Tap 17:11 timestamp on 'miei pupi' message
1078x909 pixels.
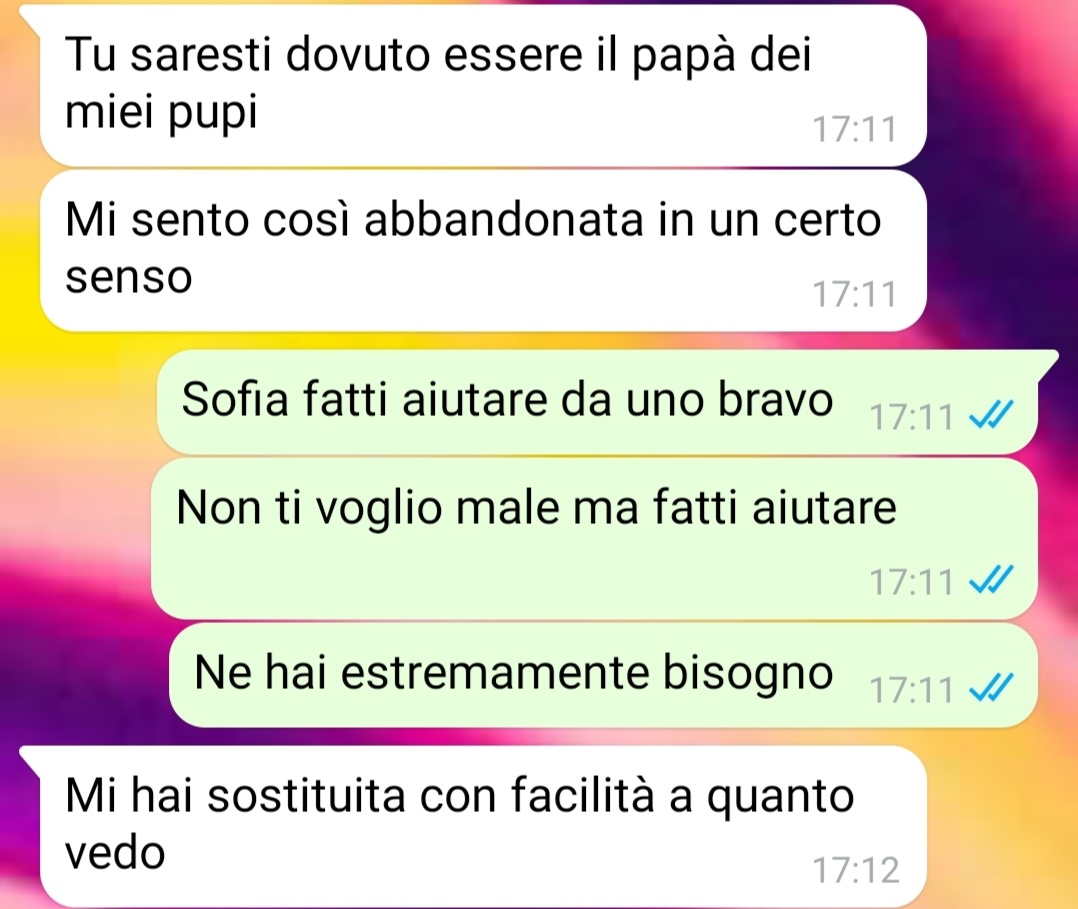click(x=855, y=129)
